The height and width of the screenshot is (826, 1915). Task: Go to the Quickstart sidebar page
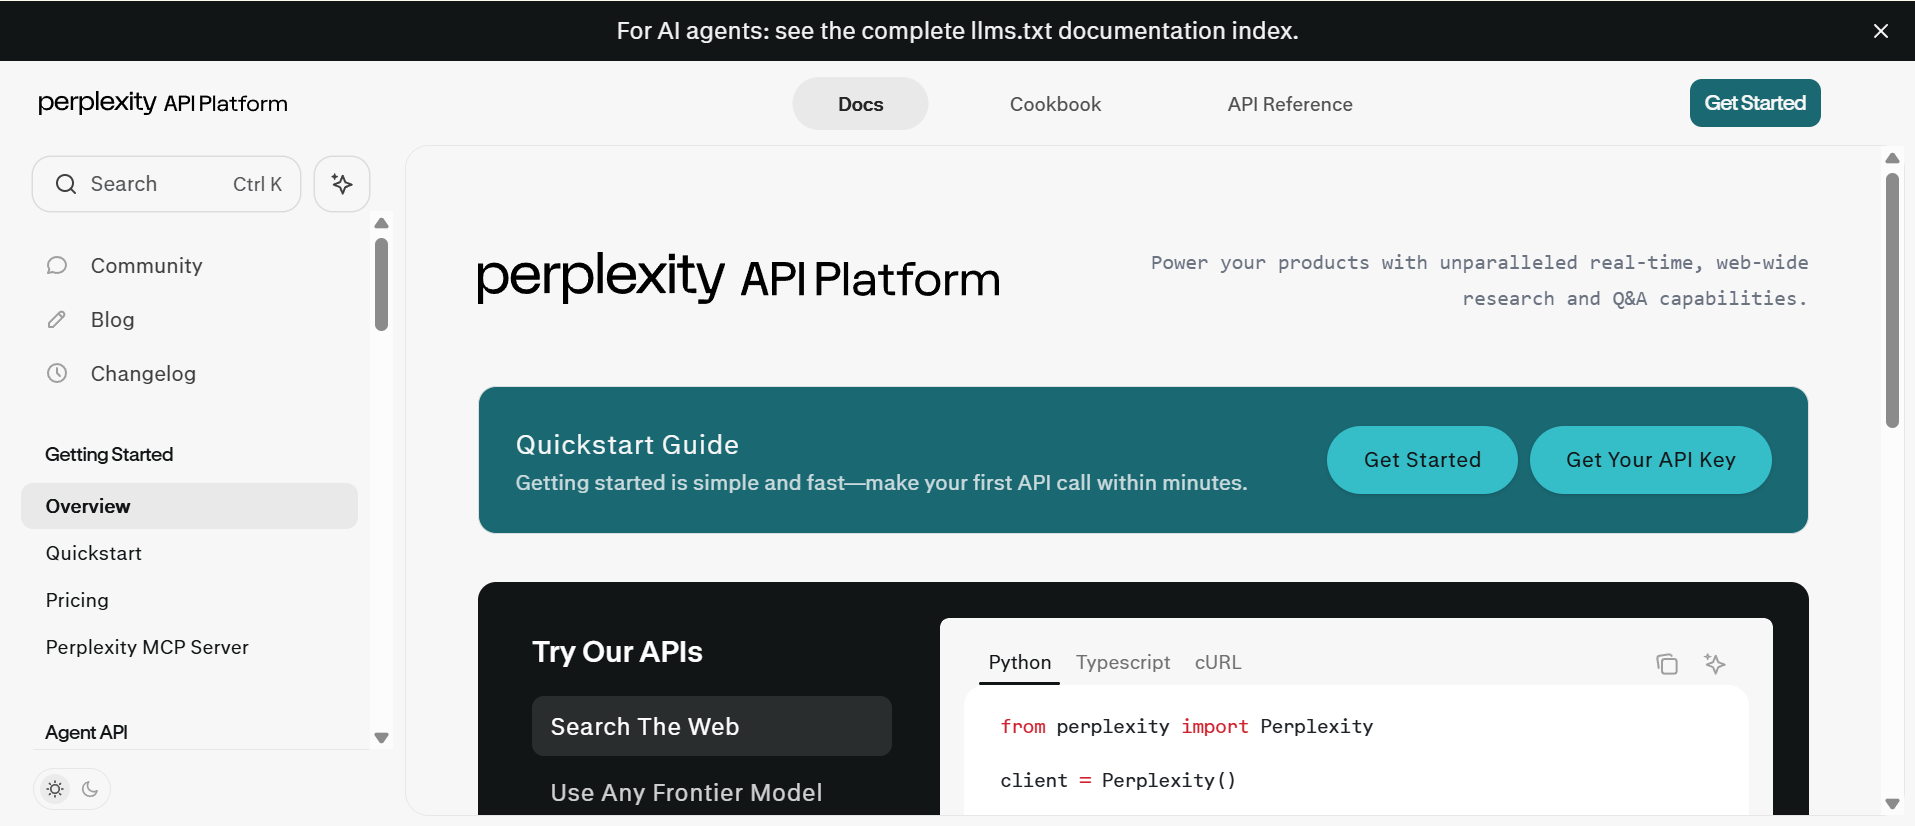pos(93,553)
